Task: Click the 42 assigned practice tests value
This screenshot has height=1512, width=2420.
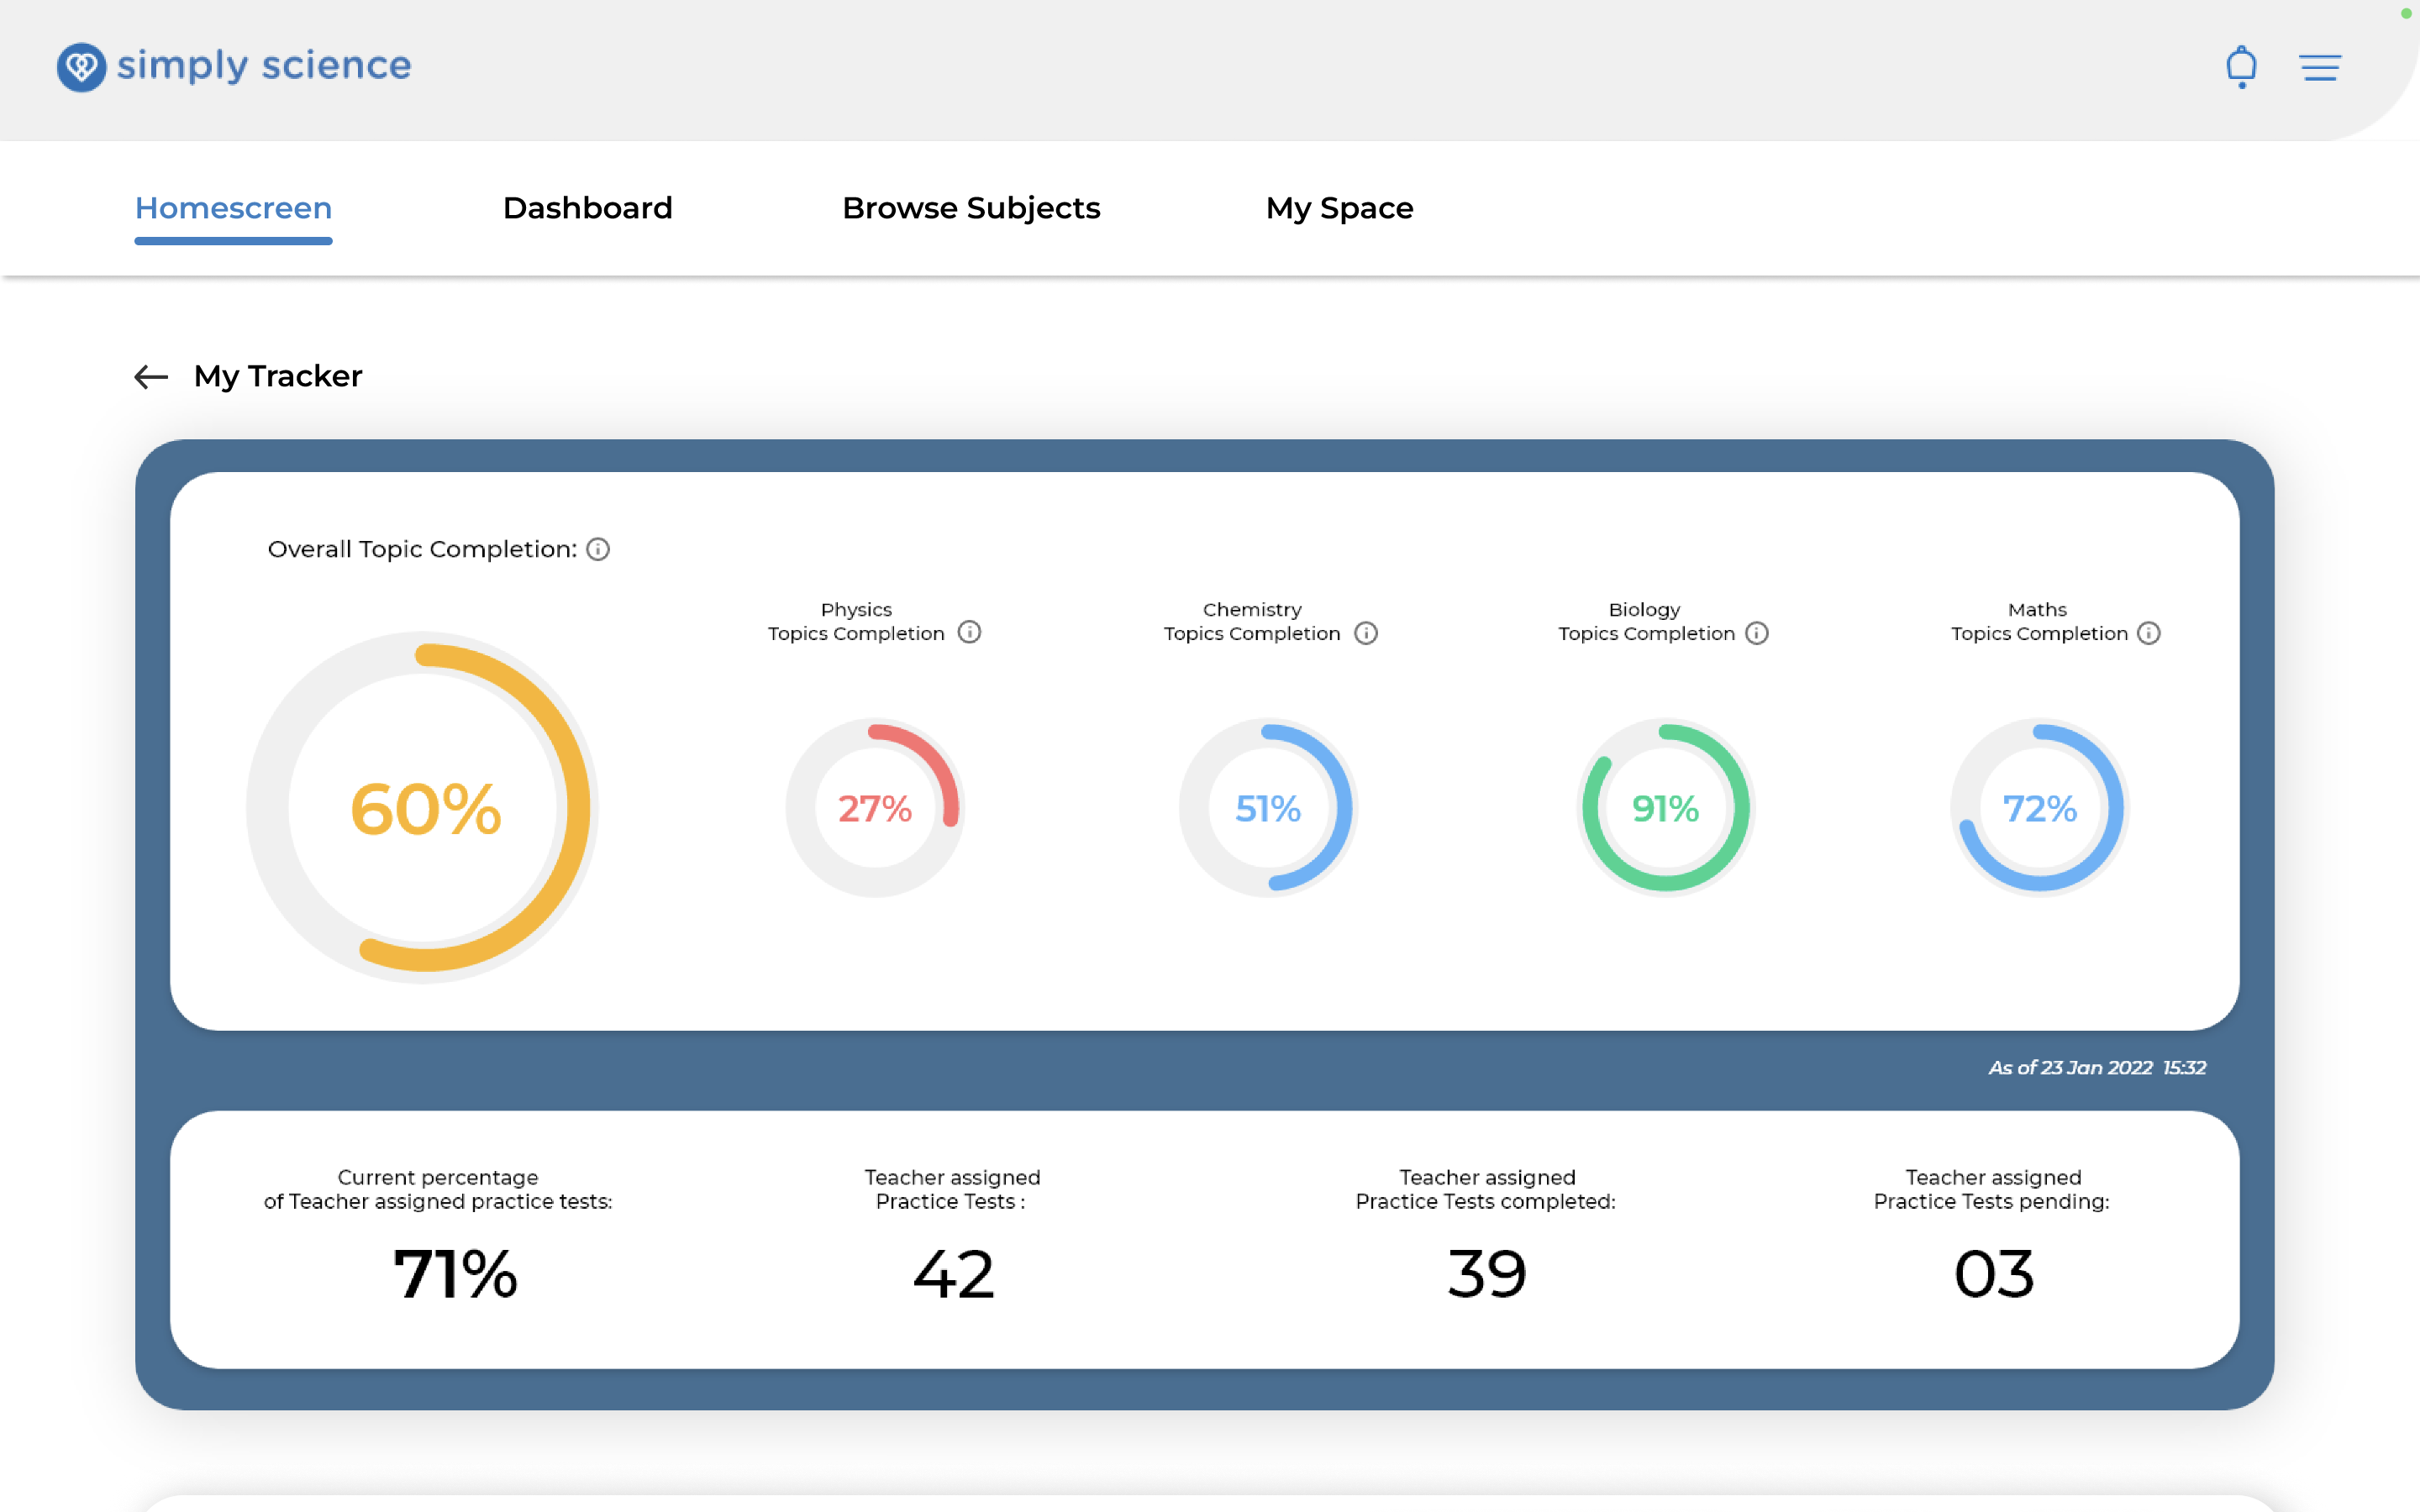Action: pos(953,1274)
